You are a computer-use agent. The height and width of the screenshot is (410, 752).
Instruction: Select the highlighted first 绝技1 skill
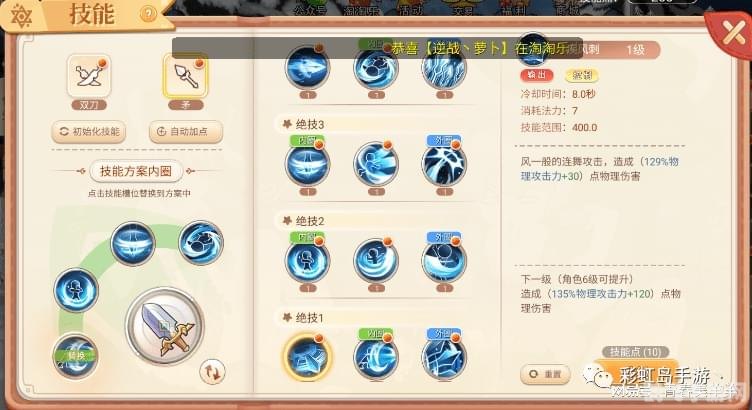307,357
